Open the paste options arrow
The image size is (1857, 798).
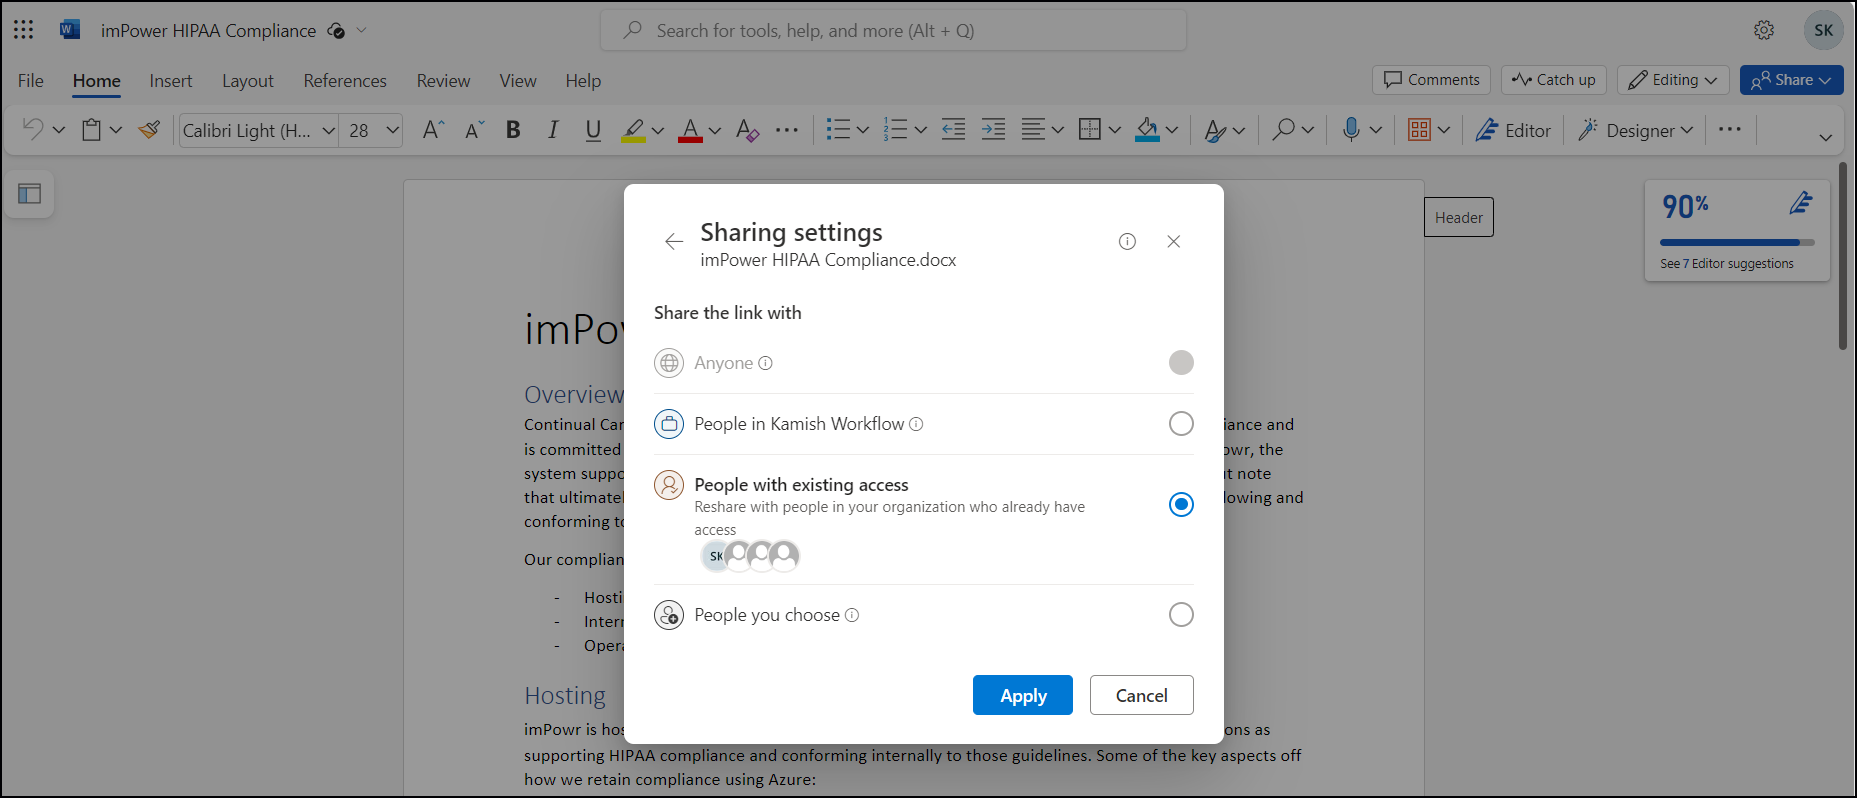(116, 130)
